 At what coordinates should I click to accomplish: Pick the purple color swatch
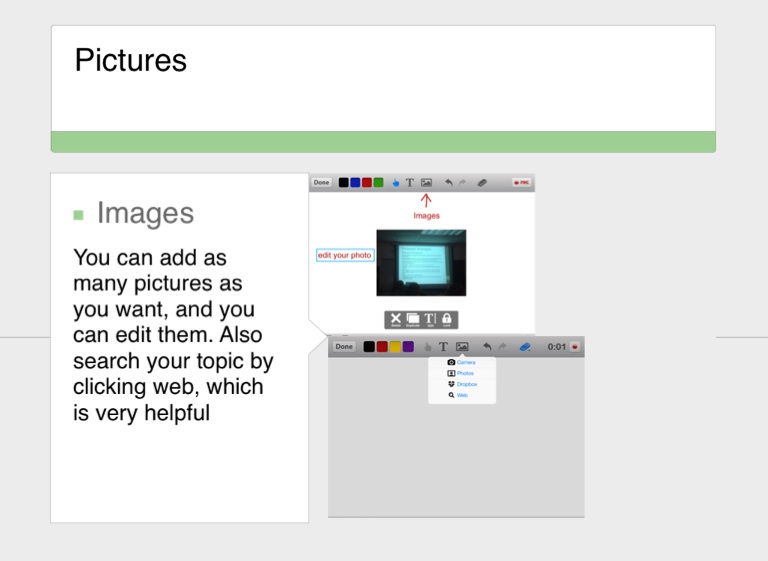pyautogui.click(x=409, y=347)
